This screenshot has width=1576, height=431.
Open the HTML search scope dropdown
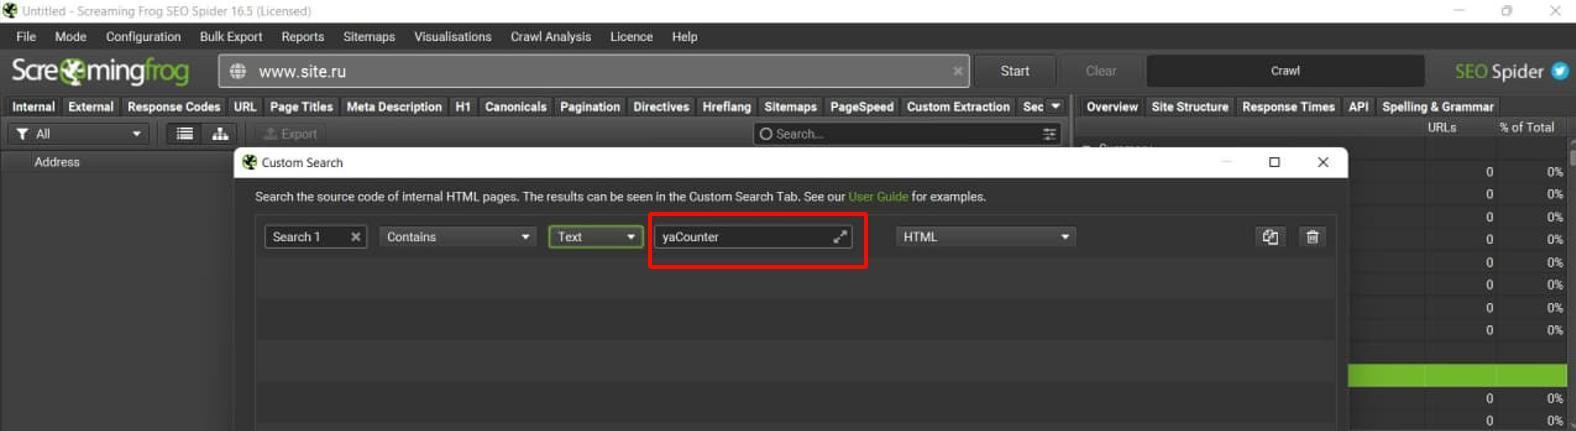pyautogui.click(x=985, y=237)
